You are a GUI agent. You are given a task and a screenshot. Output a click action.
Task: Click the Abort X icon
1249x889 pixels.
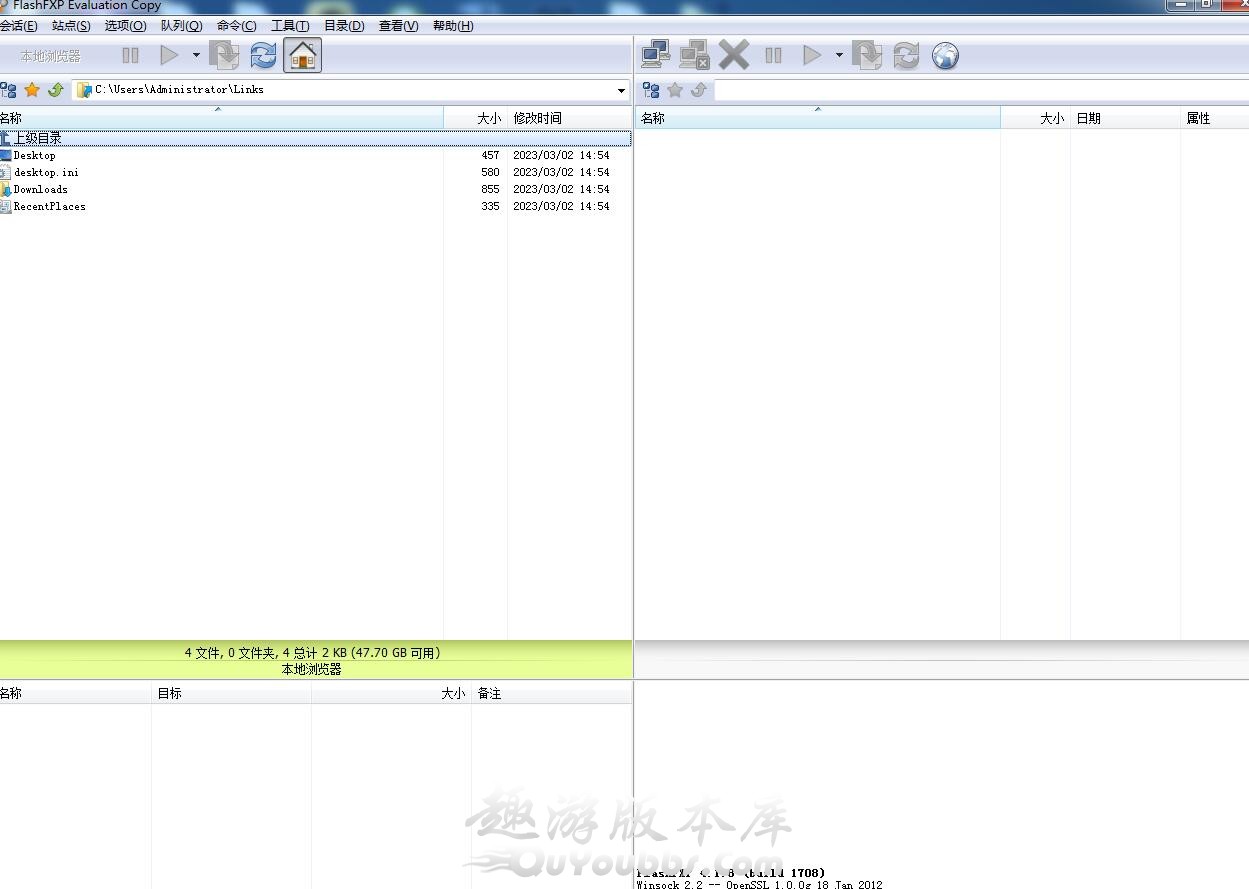pyautogui.click(x=734, y=55)
